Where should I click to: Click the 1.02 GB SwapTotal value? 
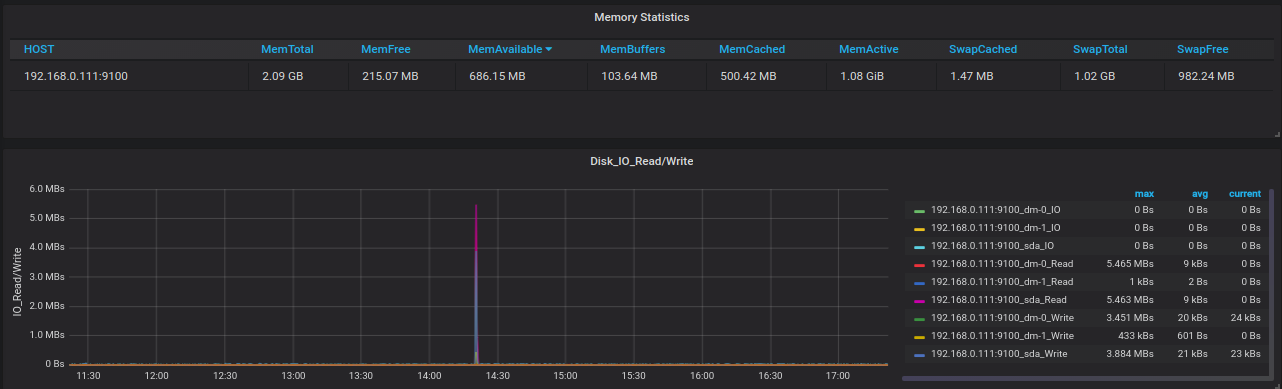click(1094, 76)
